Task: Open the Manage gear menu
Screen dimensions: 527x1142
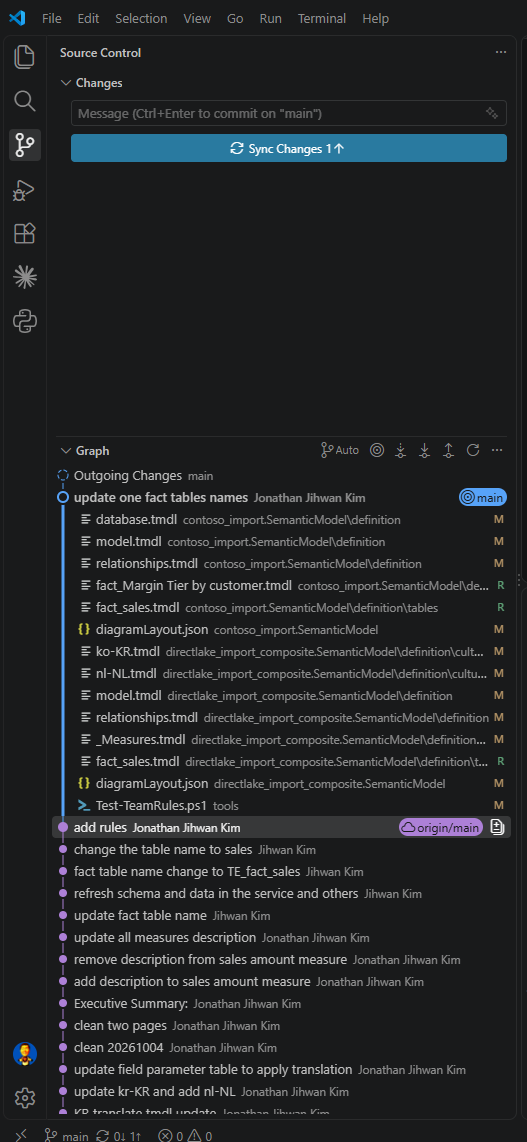Action: pyautogui.click(x=25, y=1097)
